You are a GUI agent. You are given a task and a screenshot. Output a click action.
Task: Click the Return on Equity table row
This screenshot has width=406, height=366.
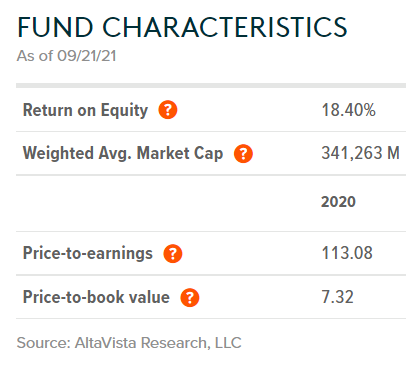pyautogui.click(x=211, y=110)
